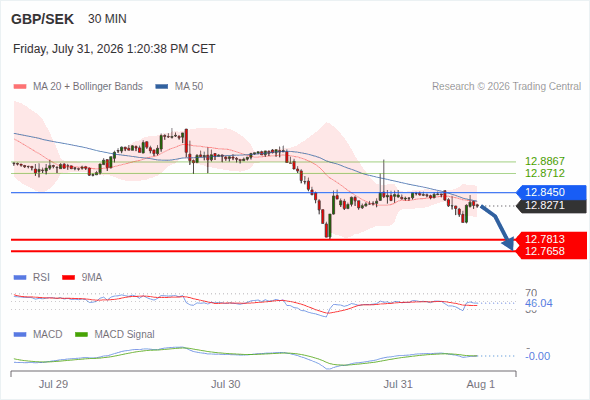The height and width of the screenshot is (400, 590).
Task: Click the red 12.7658 support price tag
Action: pyautogui.click(x=551, y=251)
